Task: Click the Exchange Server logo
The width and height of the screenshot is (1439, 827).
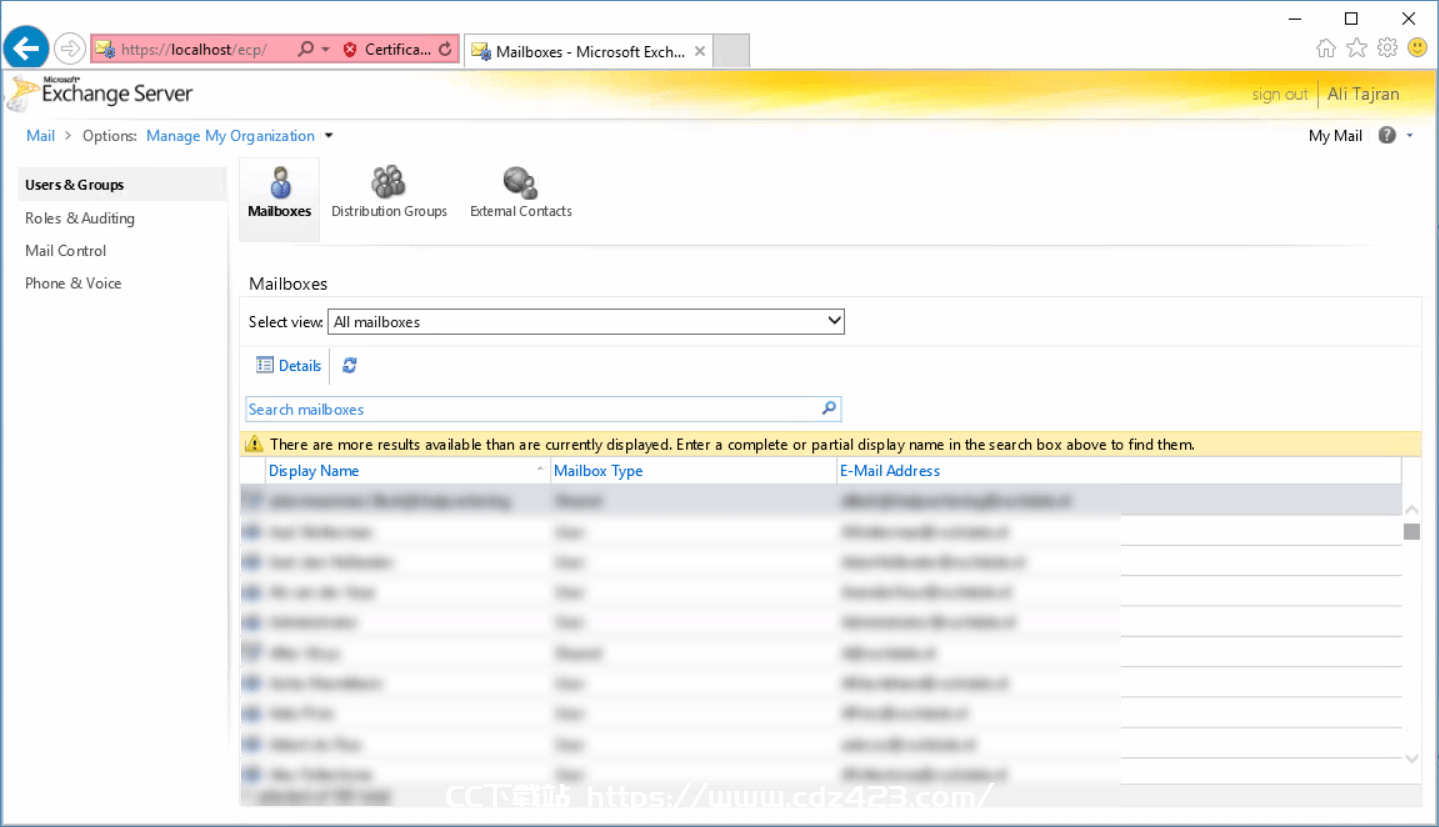Action: pos(99,93)
